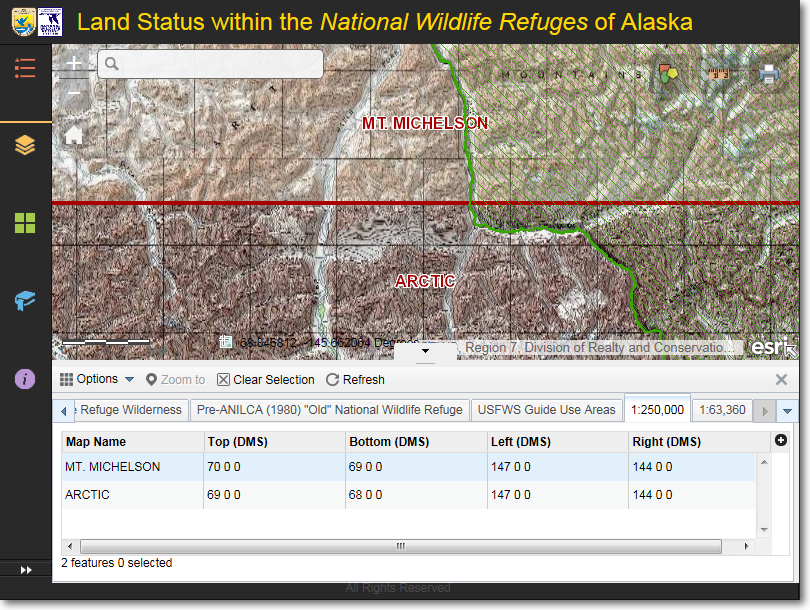
Task: Click the blue graduation cap icon in sidebar
Action: click(x=25, y=300)
